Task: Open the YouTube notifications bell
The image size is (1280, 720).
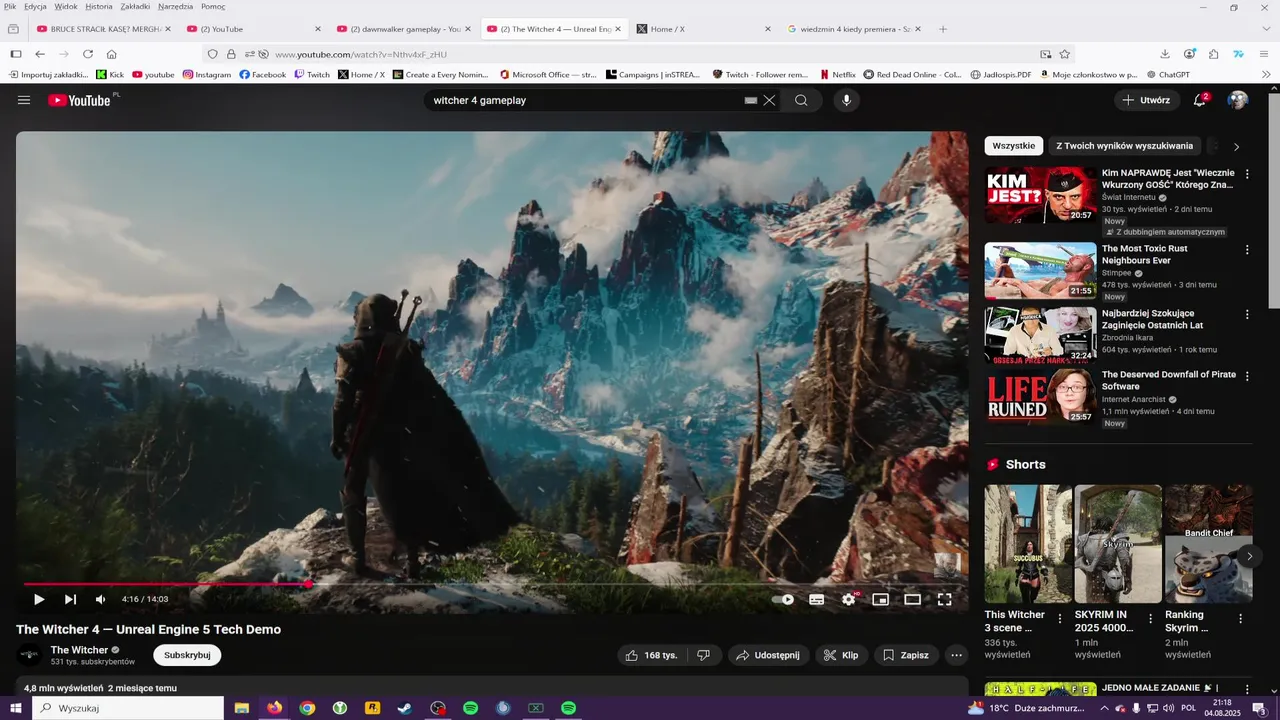Action: coord(1200,100)
